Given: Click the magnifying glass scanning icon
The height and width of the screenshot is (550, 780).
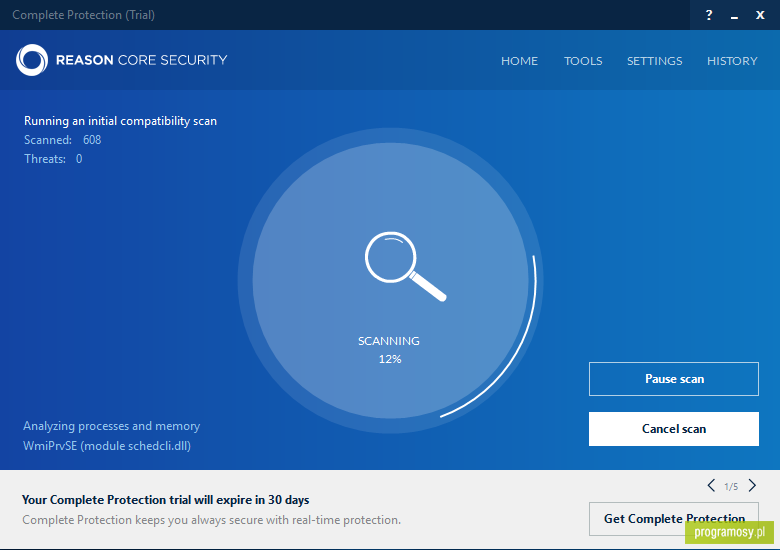Looking at the screenshot, I should pos(405,266).
